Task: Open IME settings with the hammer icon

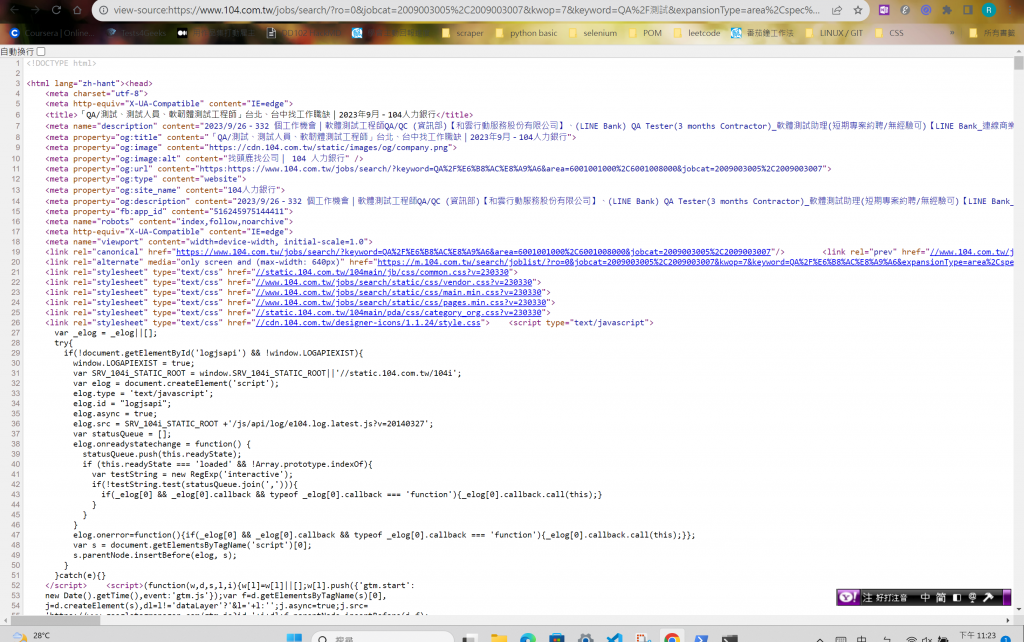Action: click(988, 597)
